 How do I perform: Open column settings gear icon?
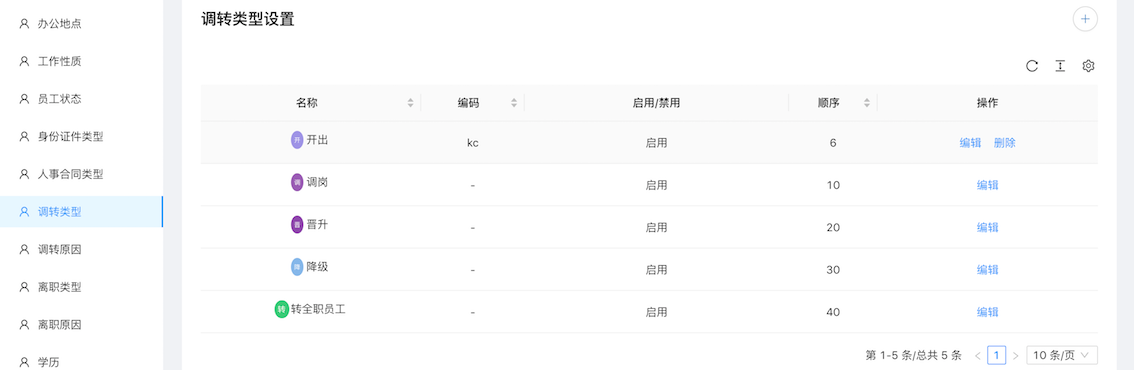[1088, 66]
